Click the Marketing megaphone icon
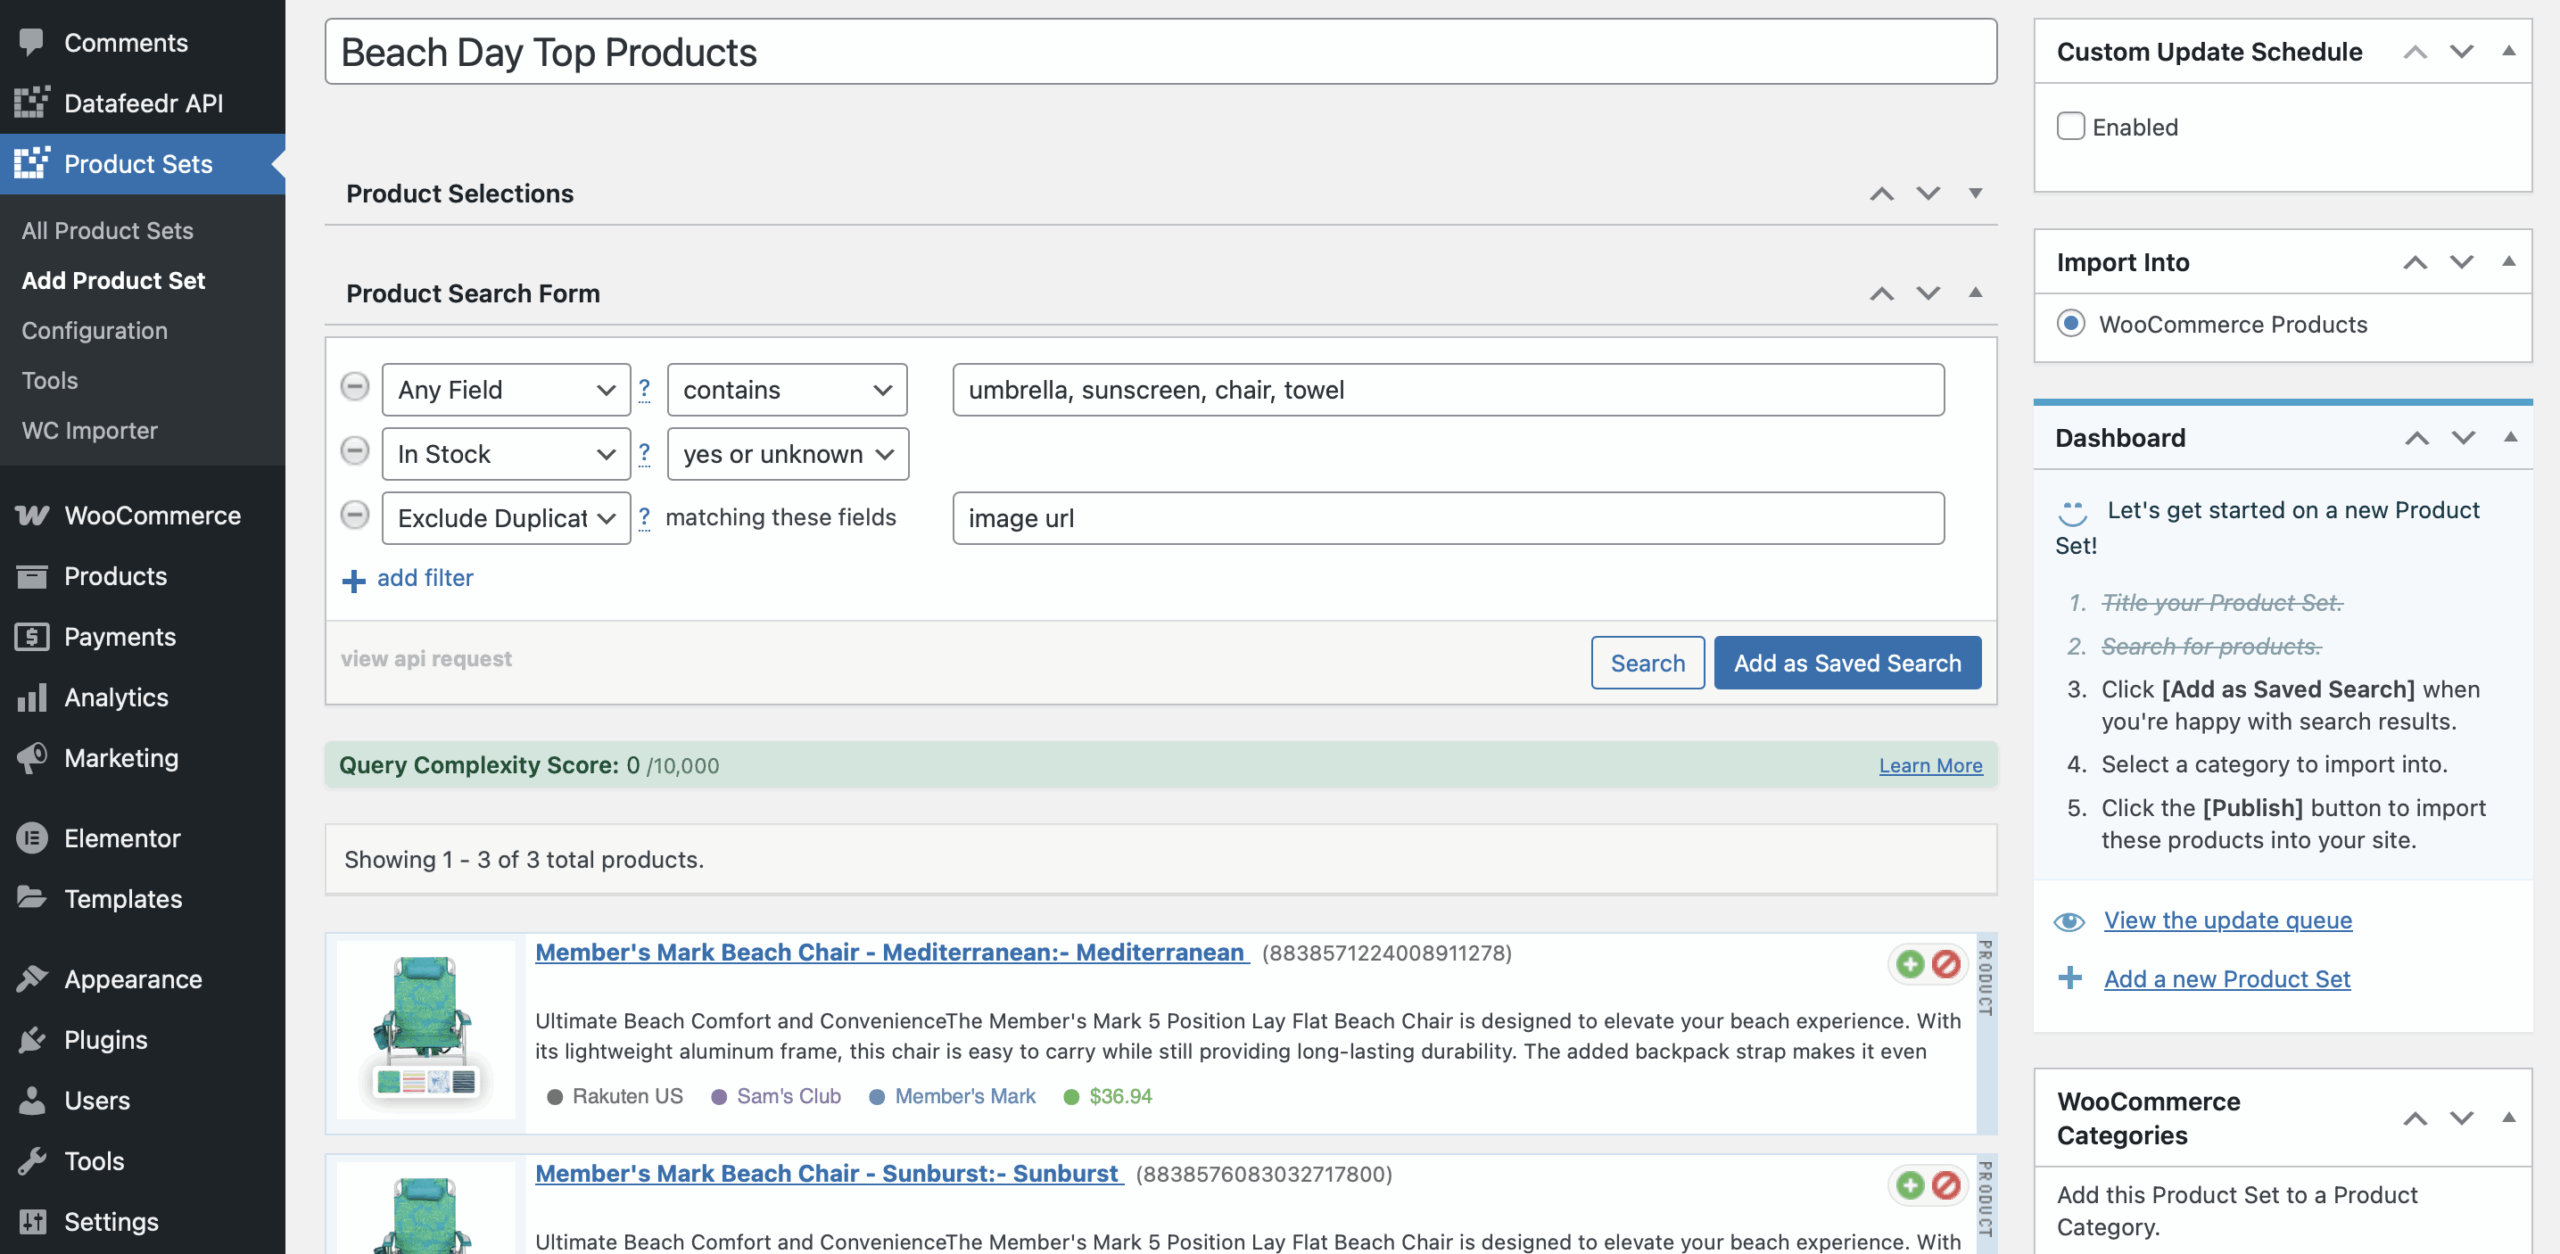 [x=32, y=758]
